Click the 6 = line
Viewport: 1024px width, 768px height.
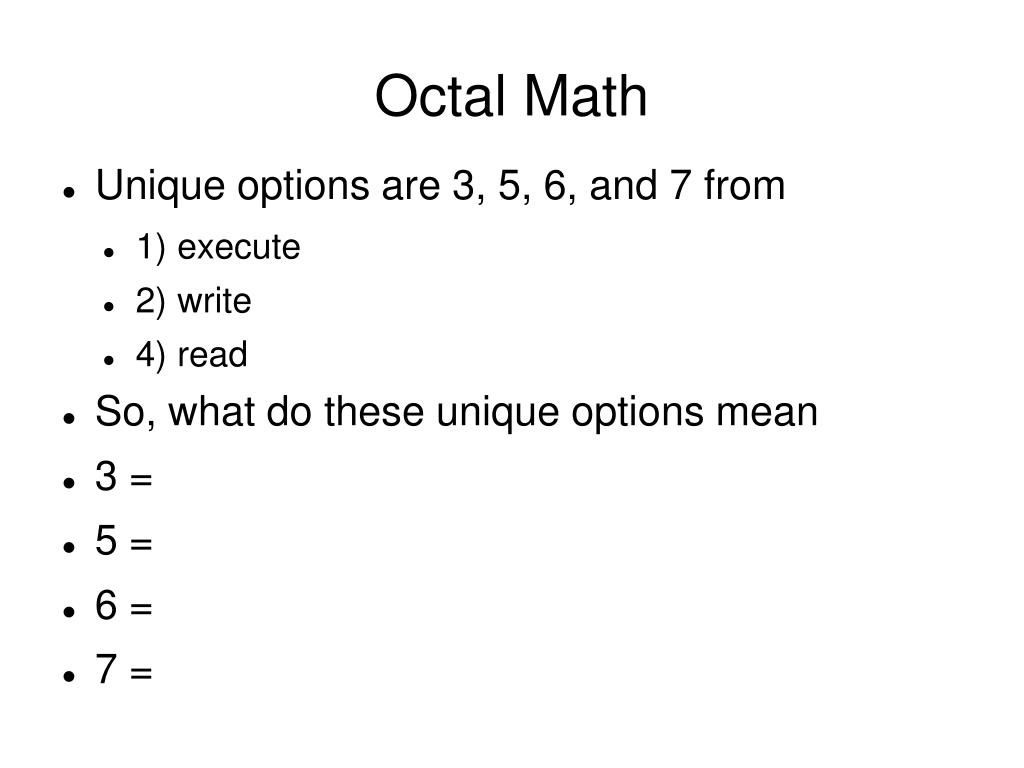click(123, 605)
